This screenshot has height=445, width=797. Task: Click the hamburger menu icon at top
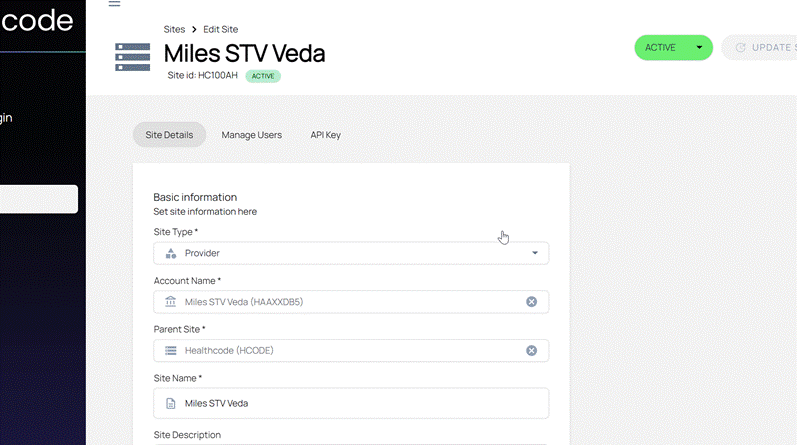click(x=114, y=4)
